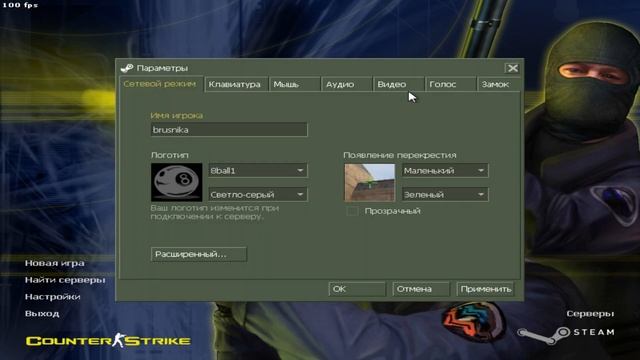The height and width of the screenshot is (360, 640).
Task: Click the Серверы link
Action: (590, 313)
